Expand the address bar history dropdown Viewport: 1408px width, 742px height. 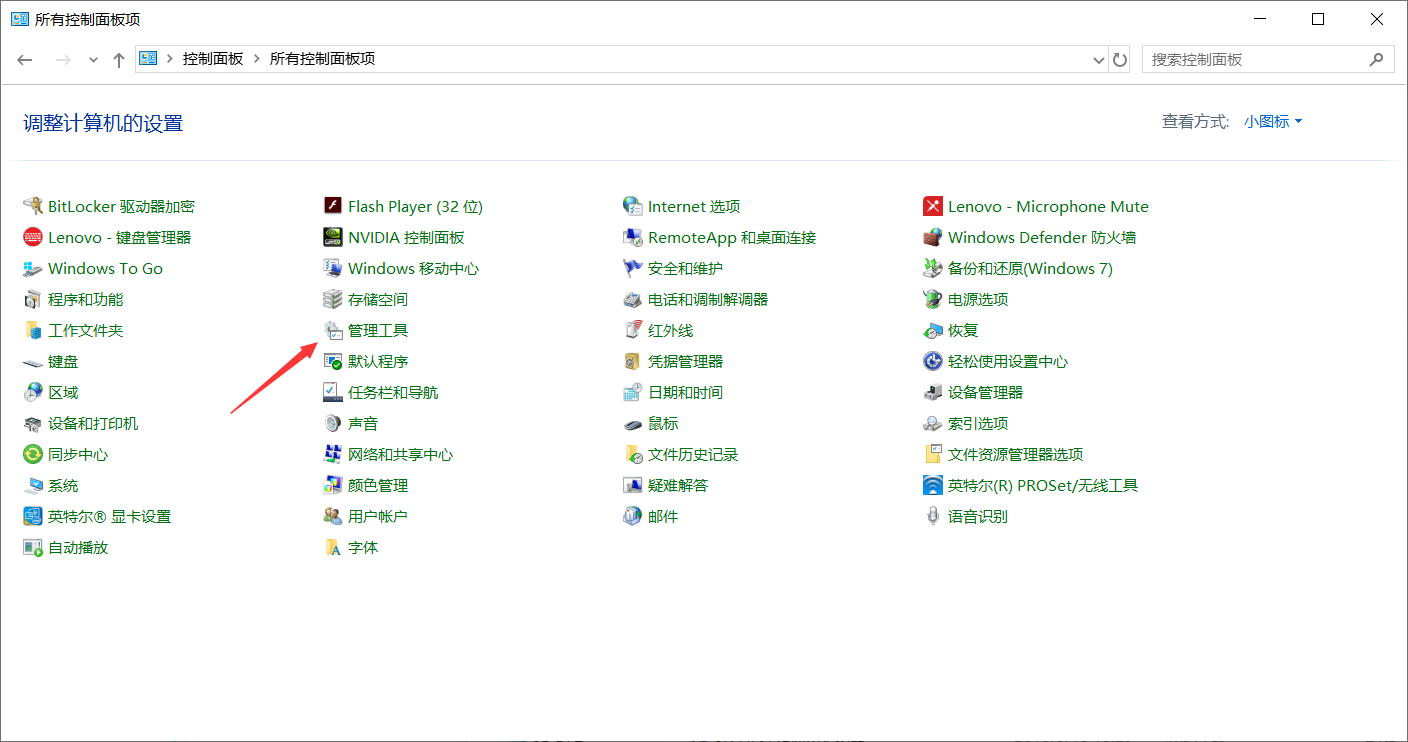pyautogui.click(x=1099, y=59)
